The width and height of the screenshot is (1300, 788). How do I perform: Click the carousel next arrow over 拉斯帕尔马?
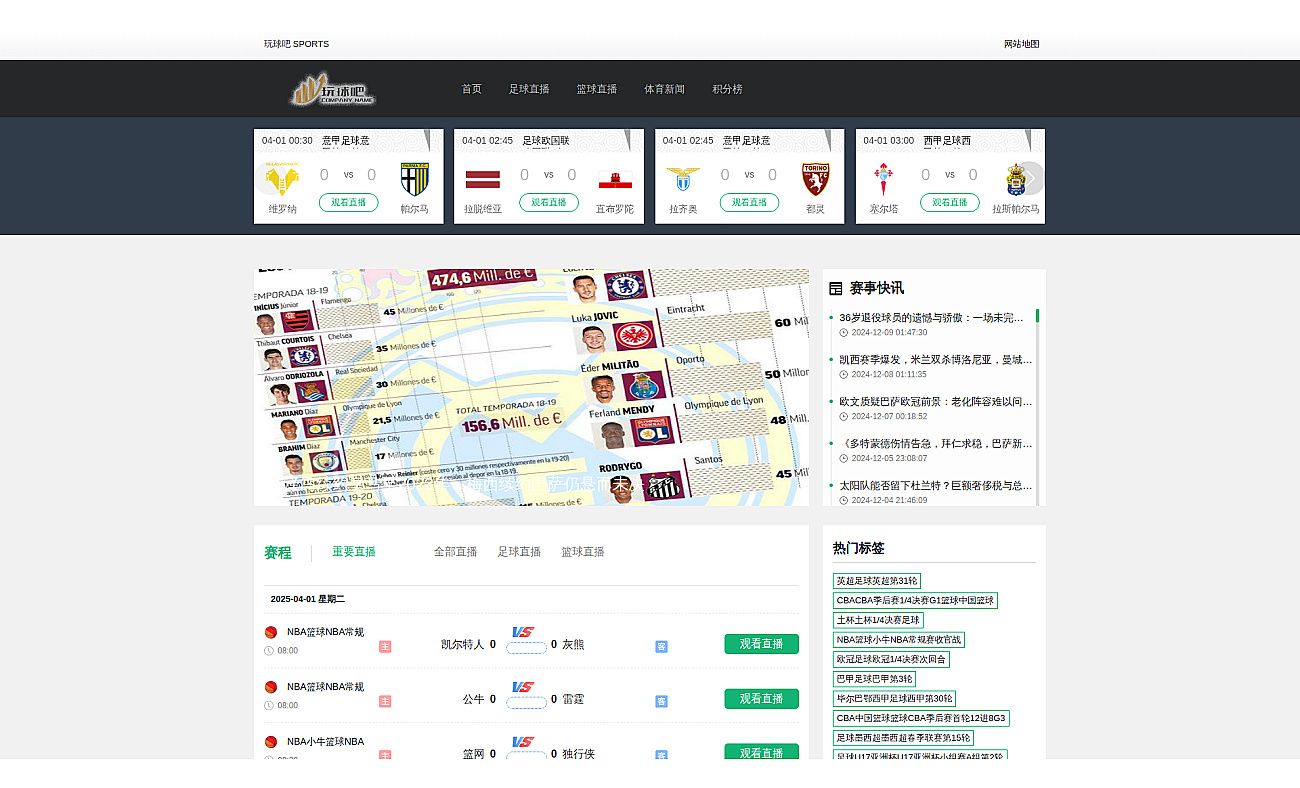tap(1029, 178)
